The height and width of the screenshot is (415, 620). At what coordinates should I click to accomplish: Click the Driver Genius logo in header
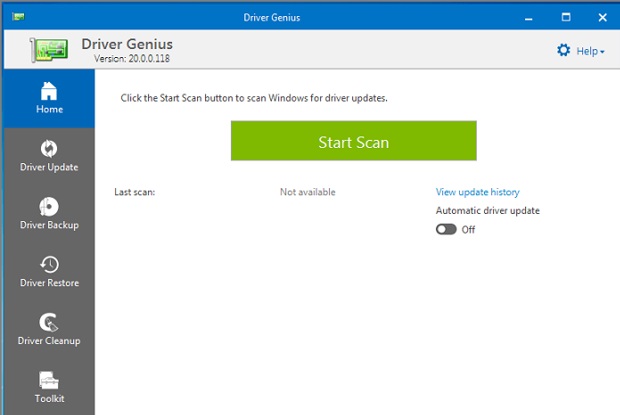(x=49, y=50)
